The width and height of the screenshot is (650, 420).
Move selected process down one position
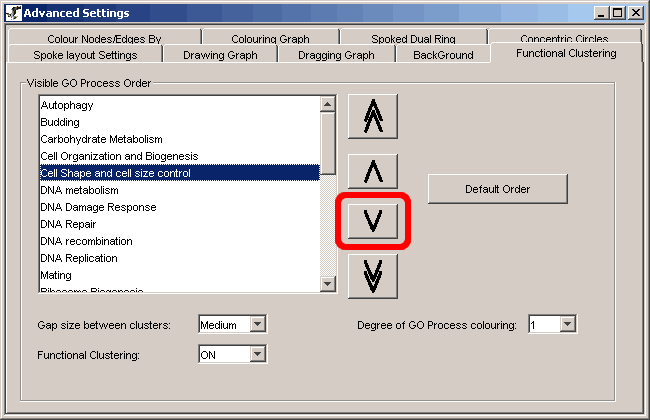[372, 222]
